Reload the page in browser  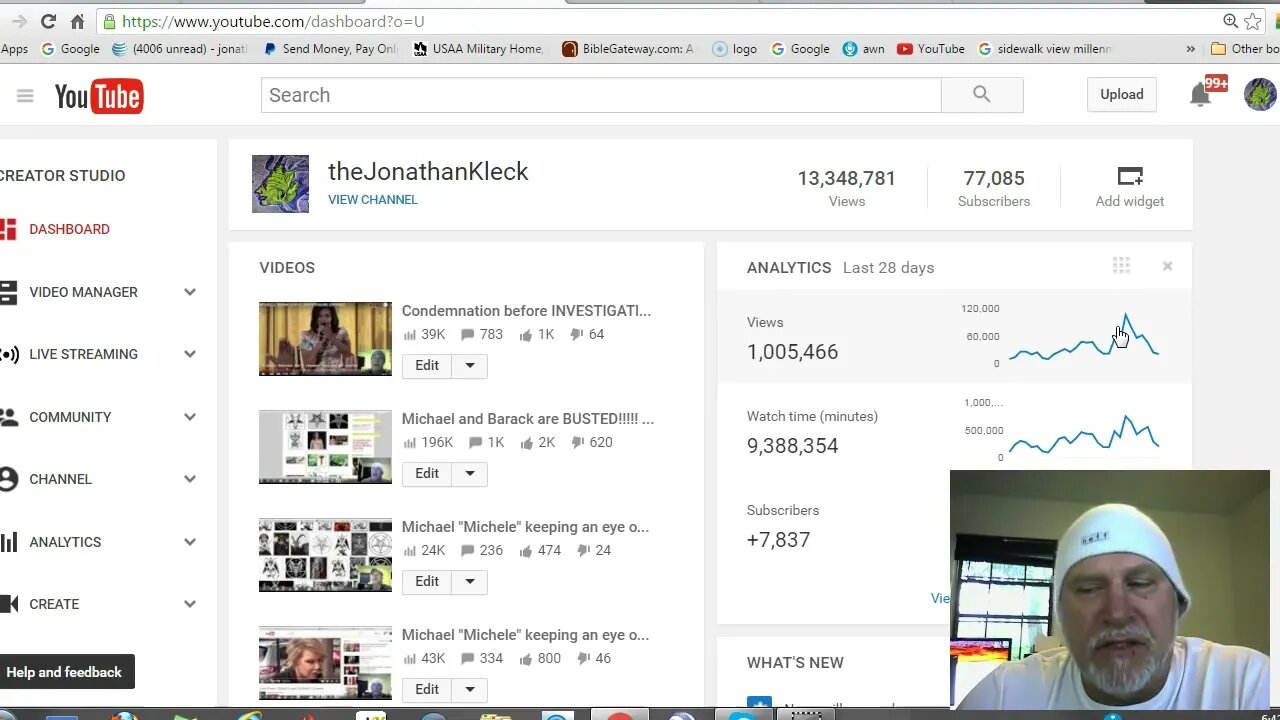tap(48, 21)
